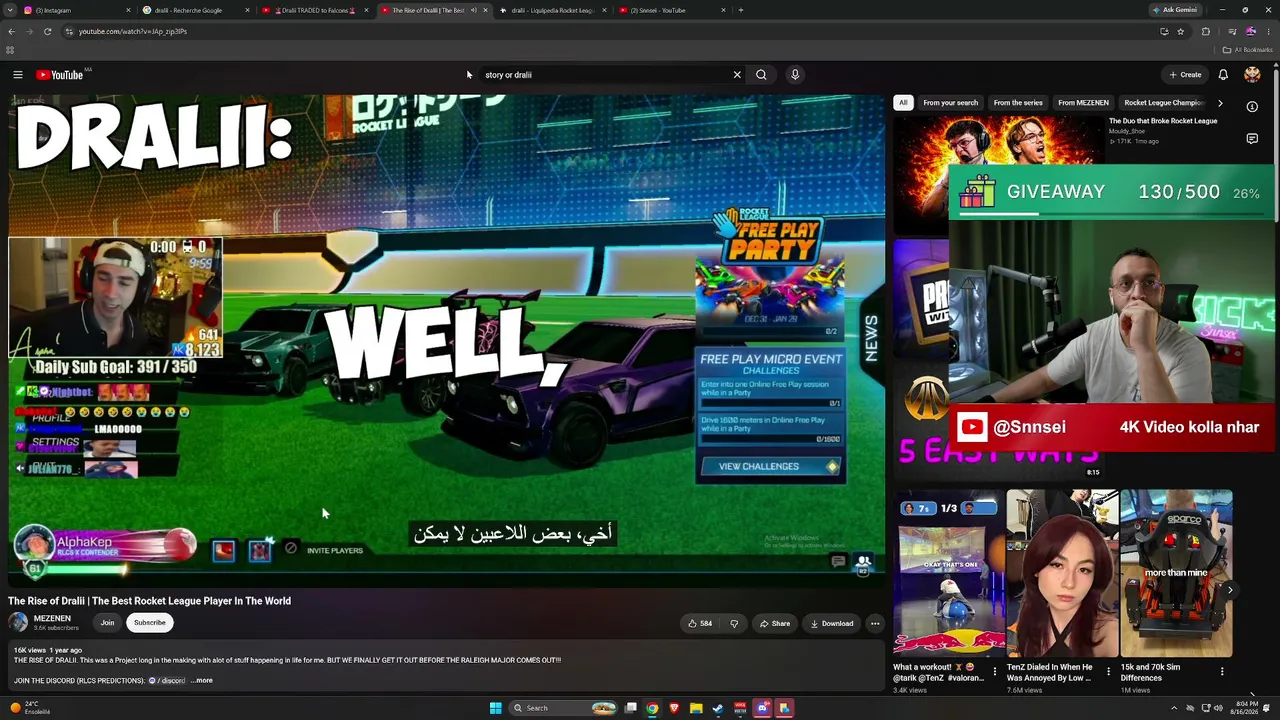Viewport: 1280px width, 720px height.
Task: Select the 'From MEZENEN' chip
Action: point(1083,103)
